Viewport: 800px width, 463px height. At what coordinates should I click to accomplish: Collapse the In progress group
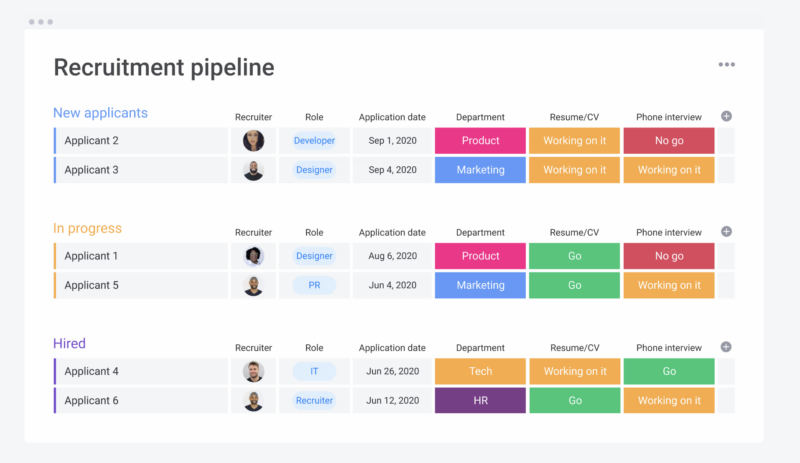click(x=87, y=229)
